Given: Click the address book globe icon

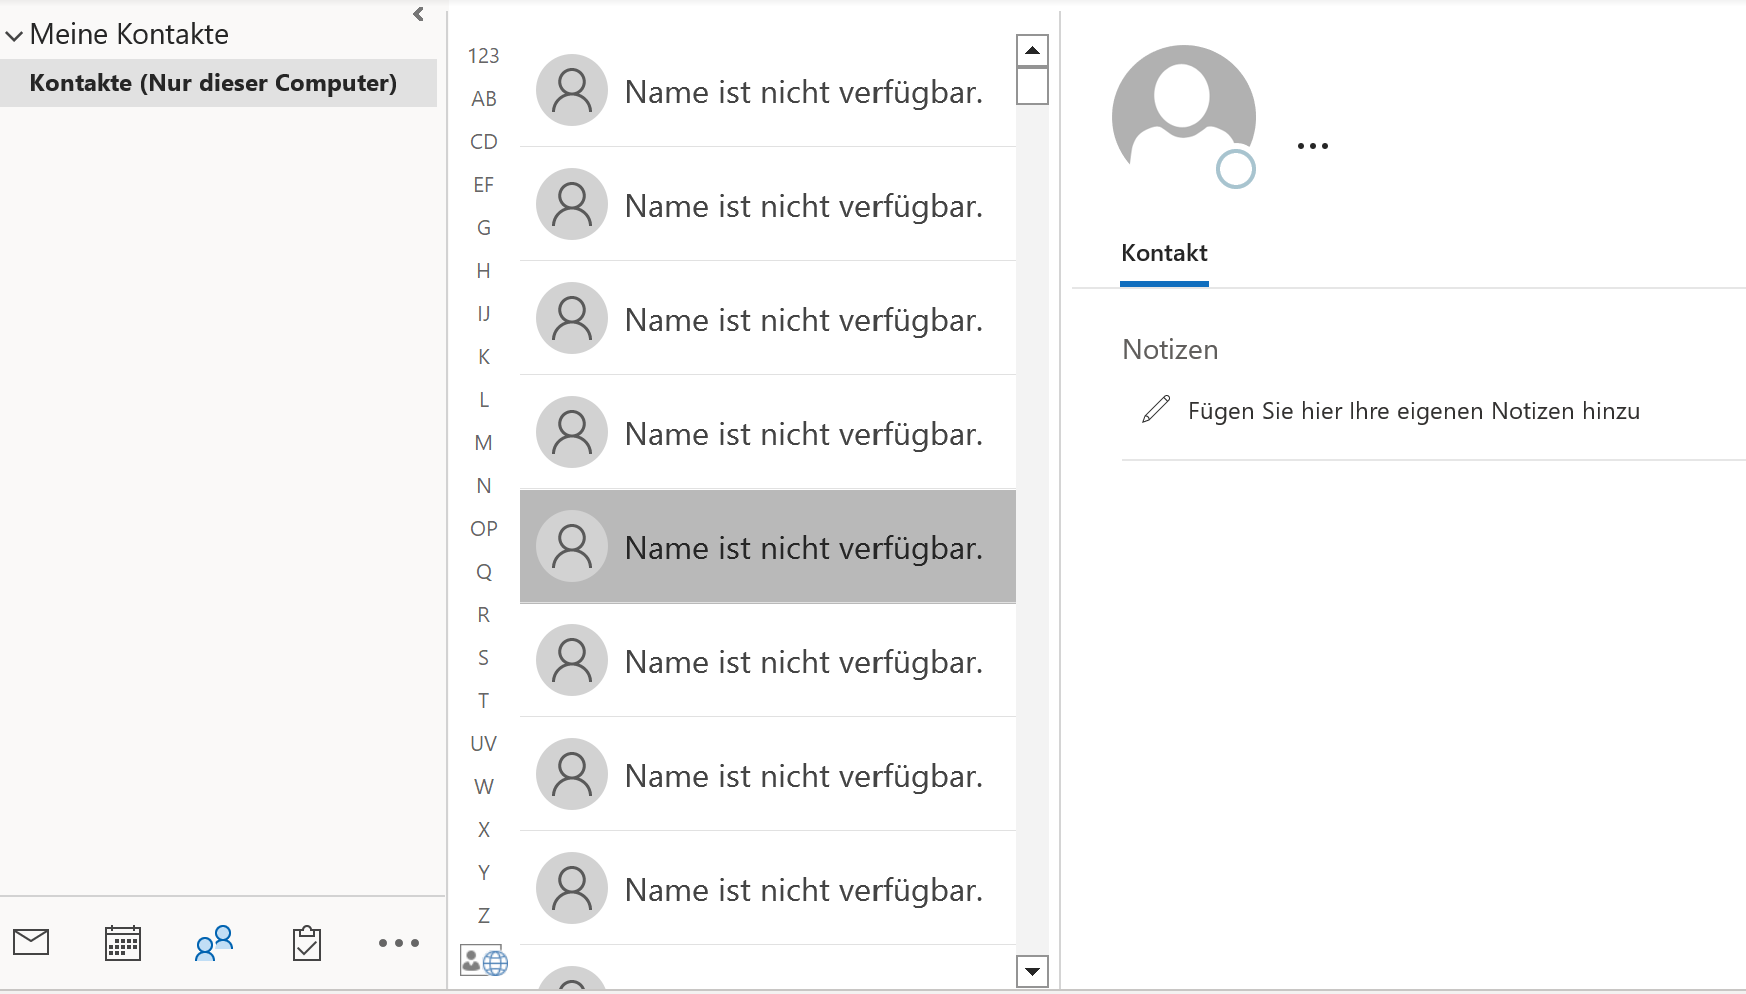Looking at the screenshot, I should [x=484, y=961].
